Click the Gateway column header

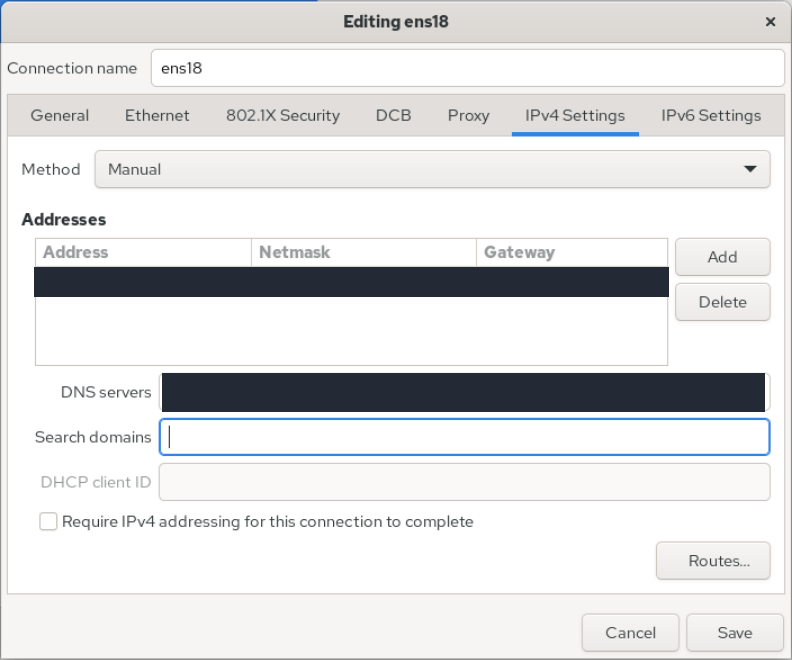click(x=572, y=252)
